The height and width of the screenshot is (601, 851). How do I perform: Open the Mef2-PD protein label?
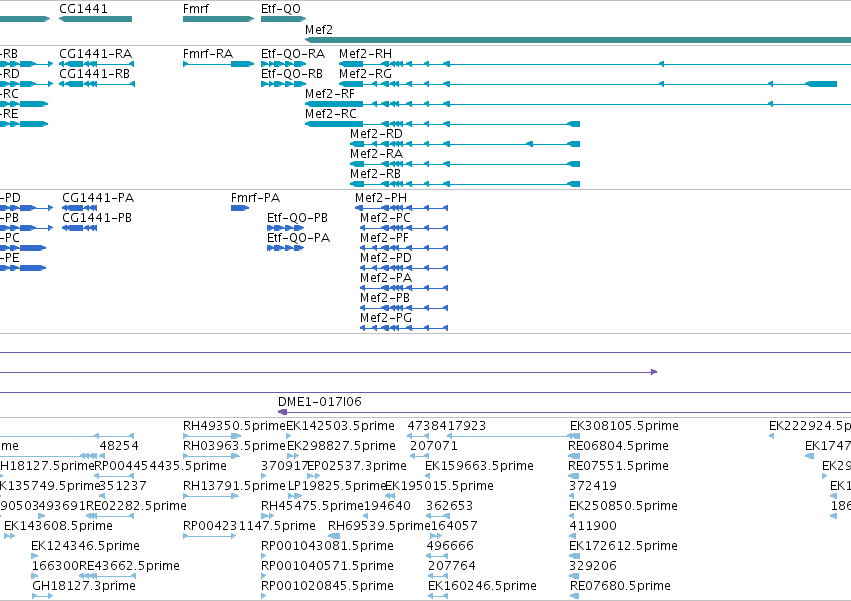pyautogui.click(x=386, y=258)
